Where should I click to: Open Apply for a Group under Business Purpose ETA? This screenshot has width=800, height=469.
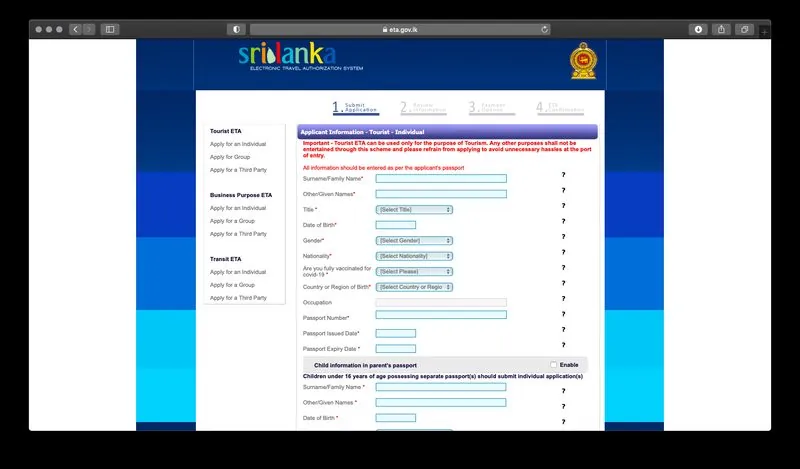[232, 221]
